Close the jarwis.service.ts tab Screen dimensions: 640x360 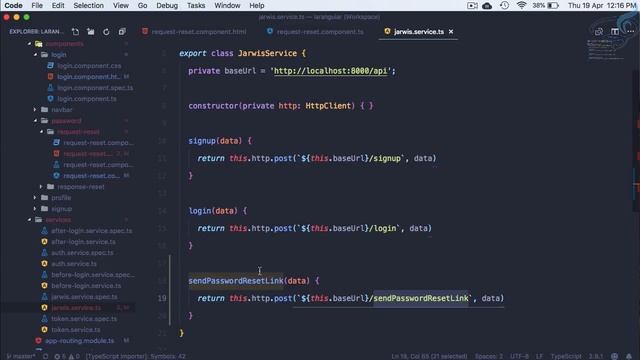pyautogui.click(x=451, y=31)
